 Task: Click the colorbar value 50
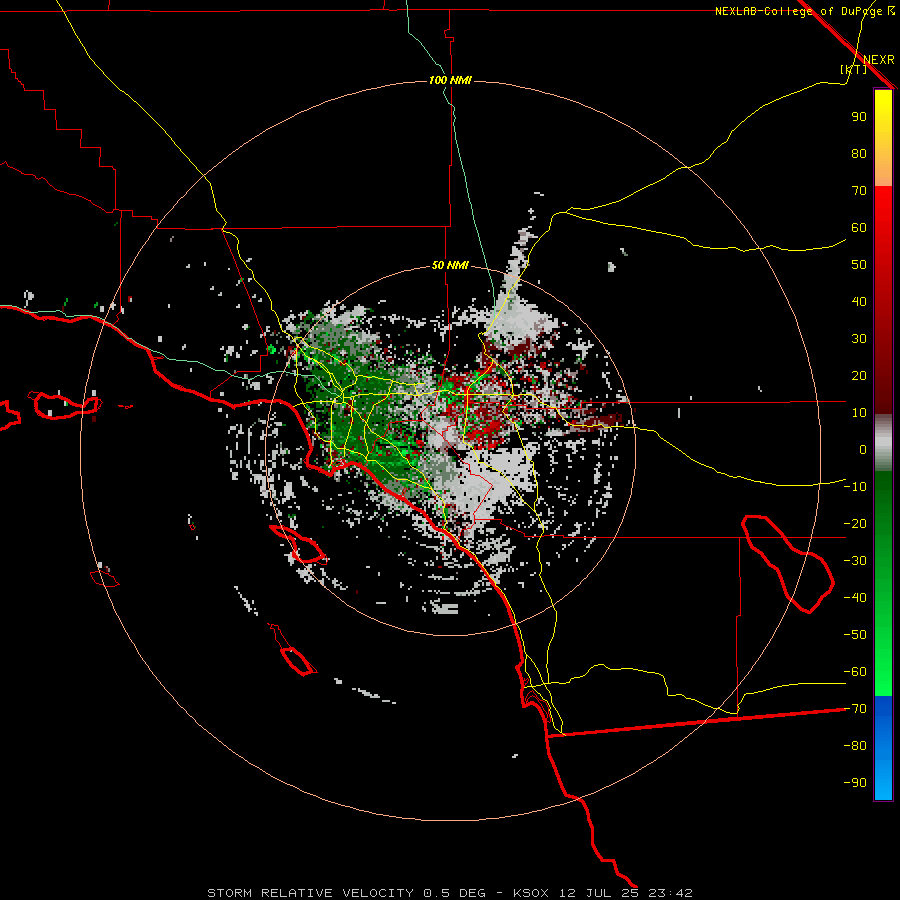pyautogui.click(x=859, y=265)
